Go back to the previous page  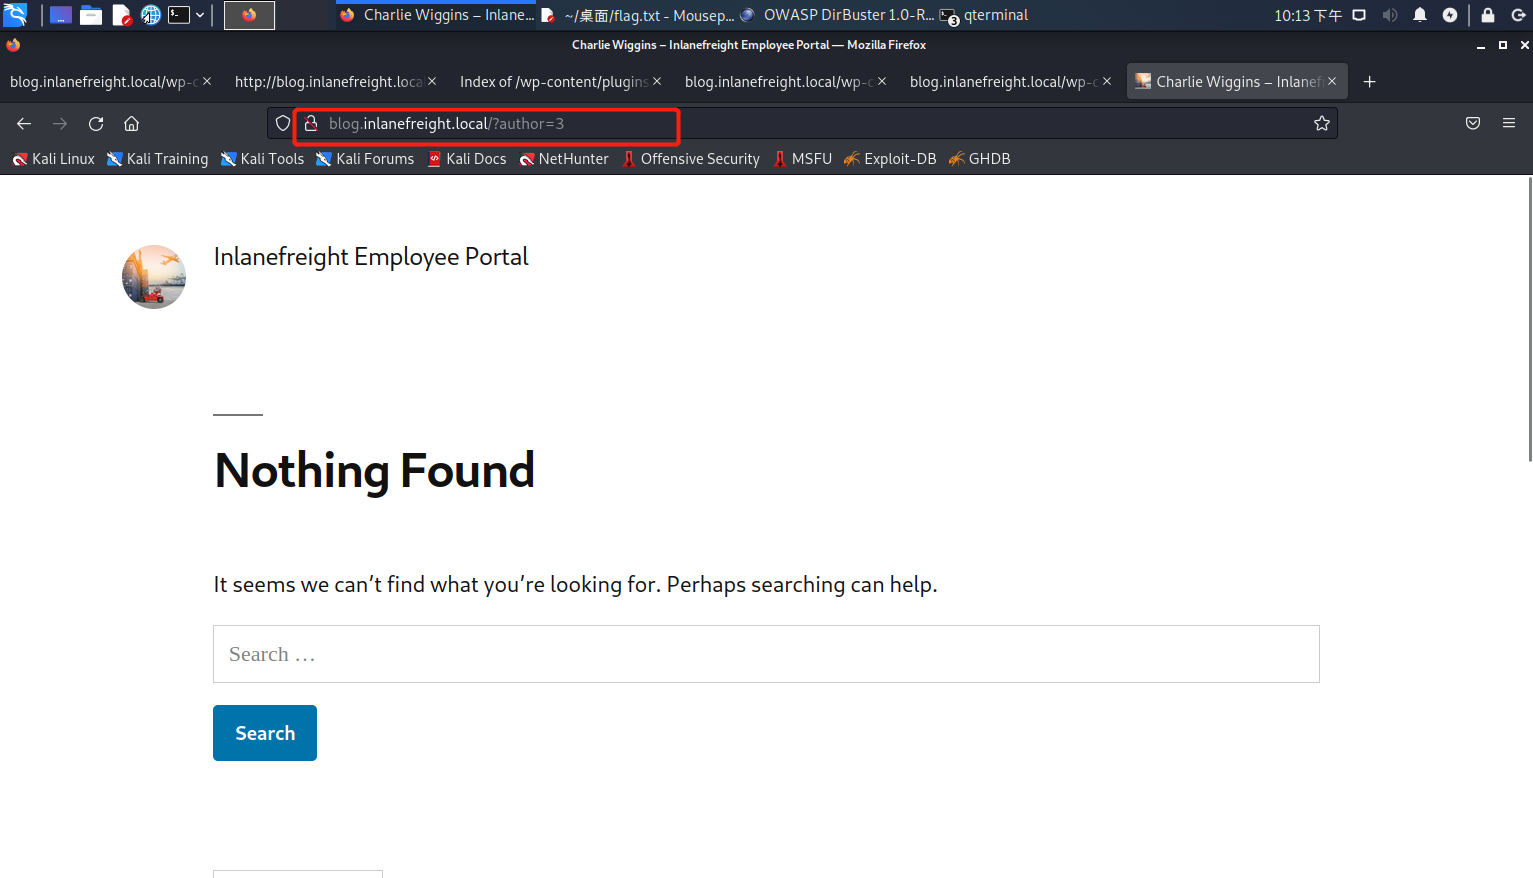[24, 124]
